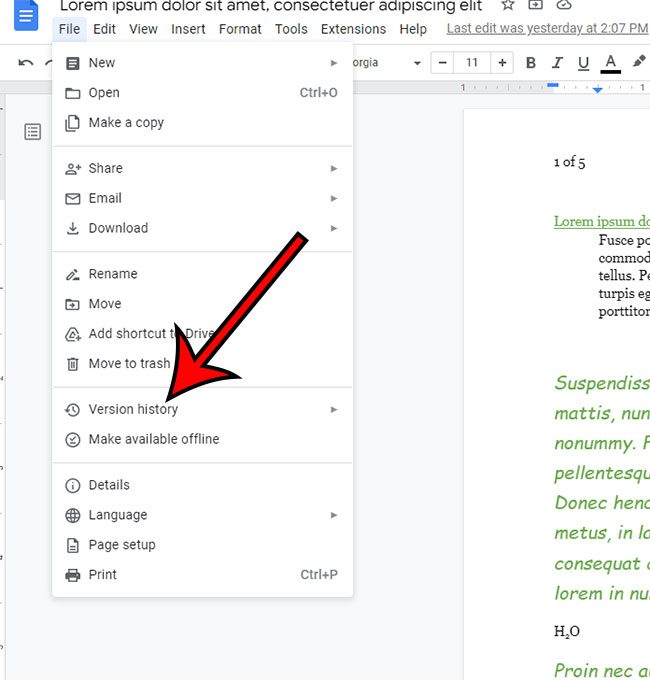Click the font size input field
The height and width of the screenshot is (680, 650).
click(x=472, y=63)
